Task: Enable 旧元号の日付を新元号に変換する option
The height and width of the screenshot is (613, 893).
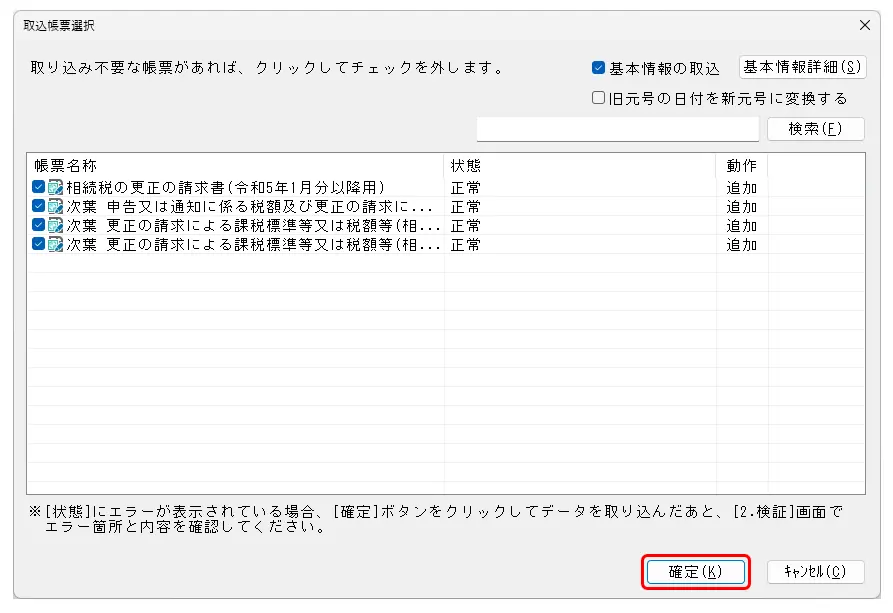Action: pos(599,98)
